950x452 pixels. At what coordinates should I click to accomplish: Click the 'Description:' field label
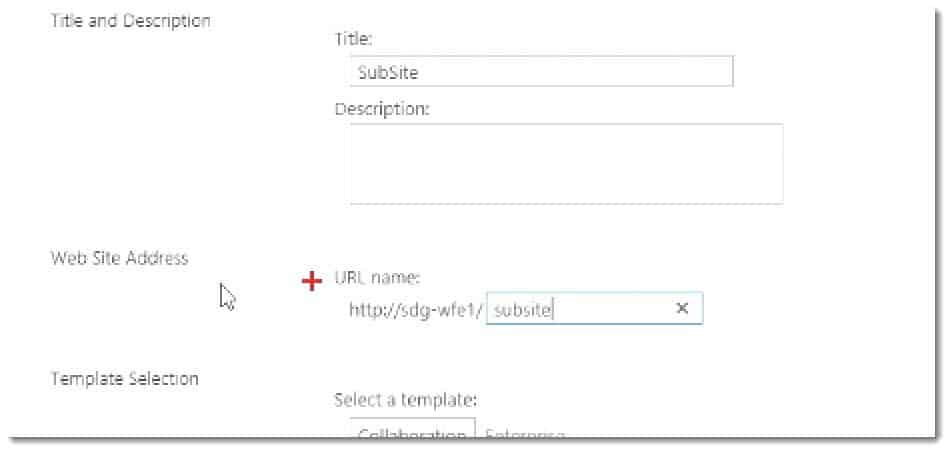pos(381,109)
